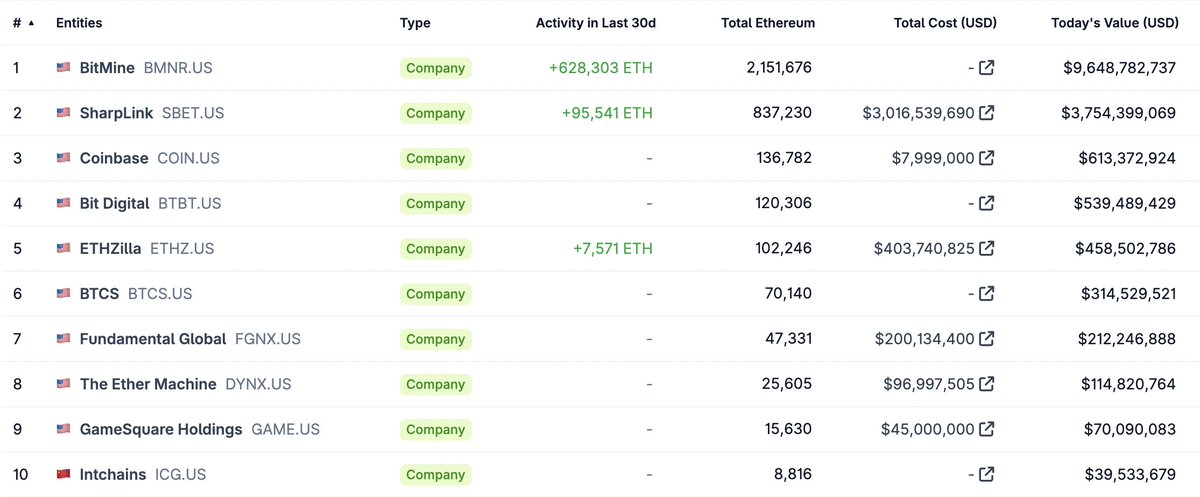Open external link icon in Intchains row
Viewport: 1200px width, 497px height.
986,474
